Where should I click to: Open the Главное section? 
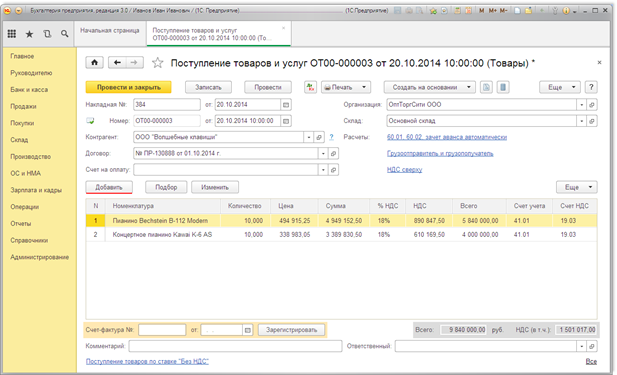22,56
